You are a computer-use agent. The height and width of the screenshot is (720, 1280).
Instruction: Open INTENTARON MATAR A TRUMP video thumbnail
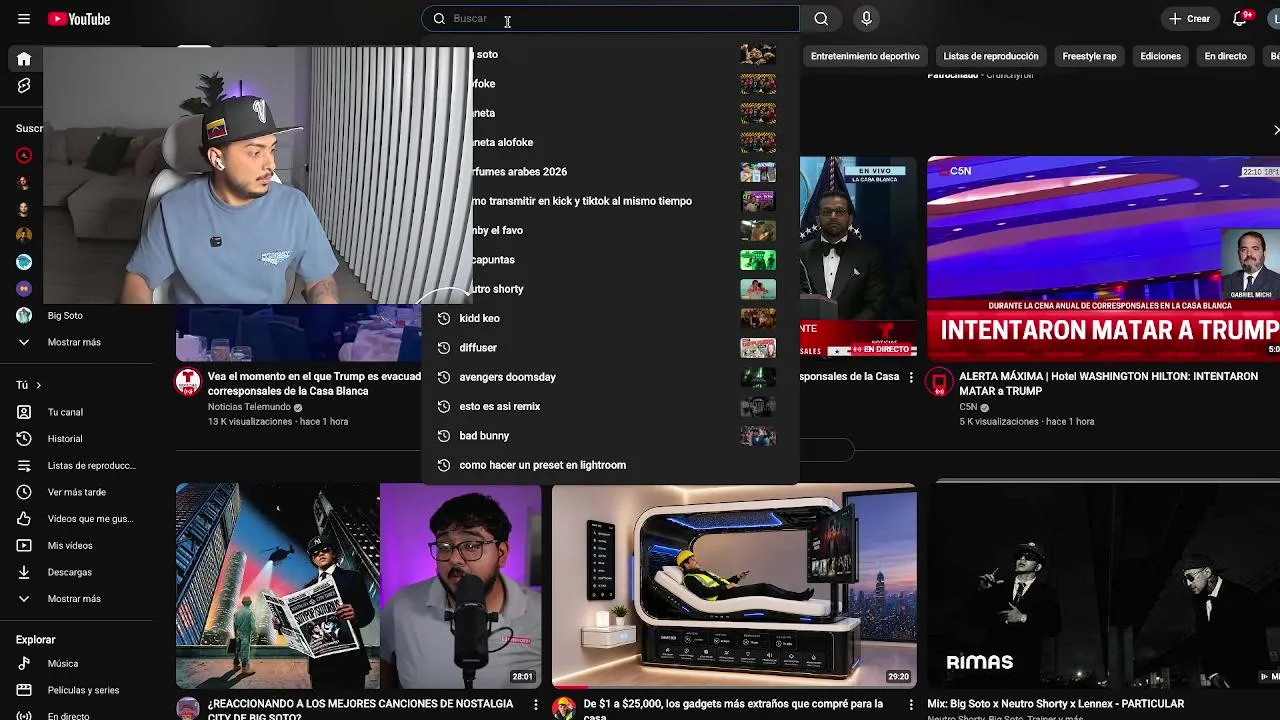pos(1103,257)
